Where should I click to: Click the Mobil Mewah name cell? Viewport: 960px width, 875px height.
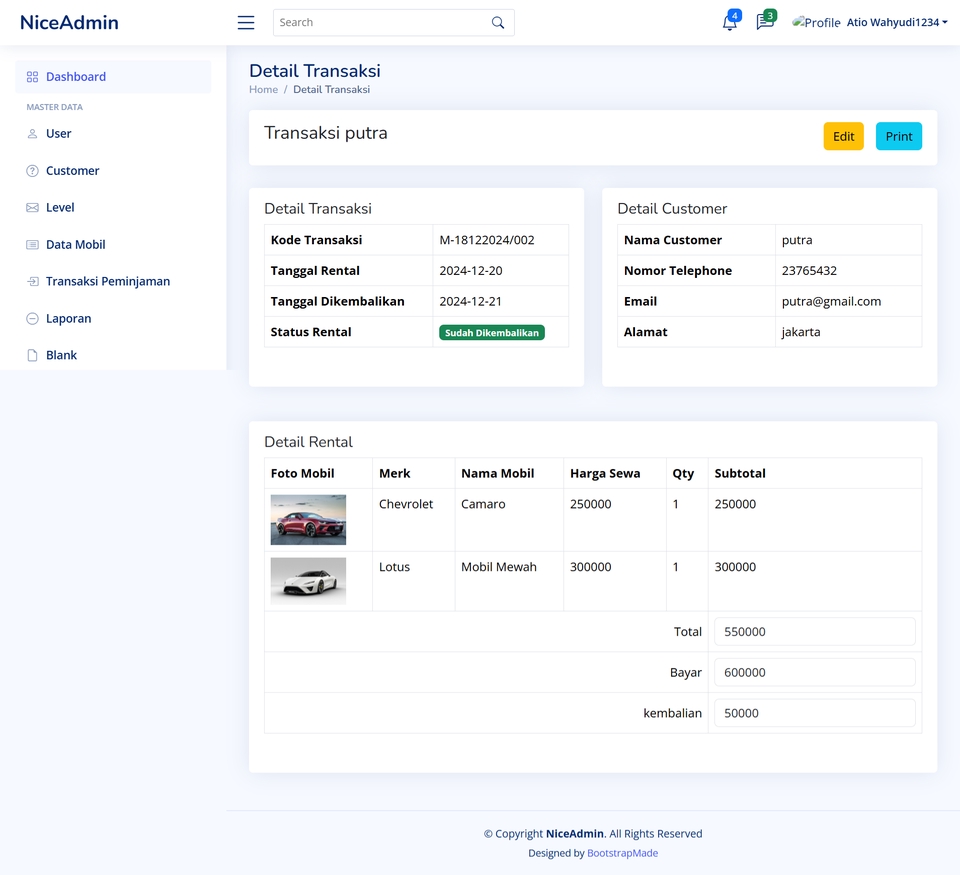click(509, 581)
